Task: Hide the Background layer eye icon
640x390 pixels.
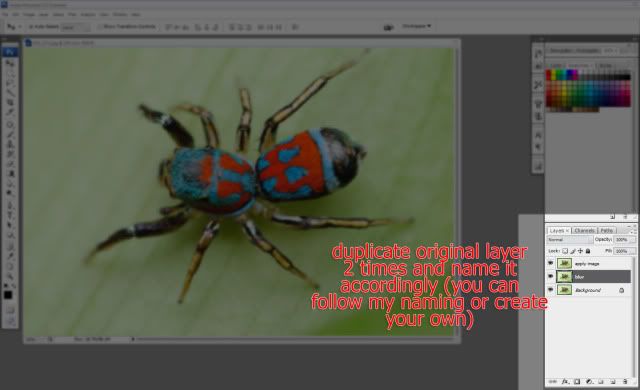Action: (550, 290)
